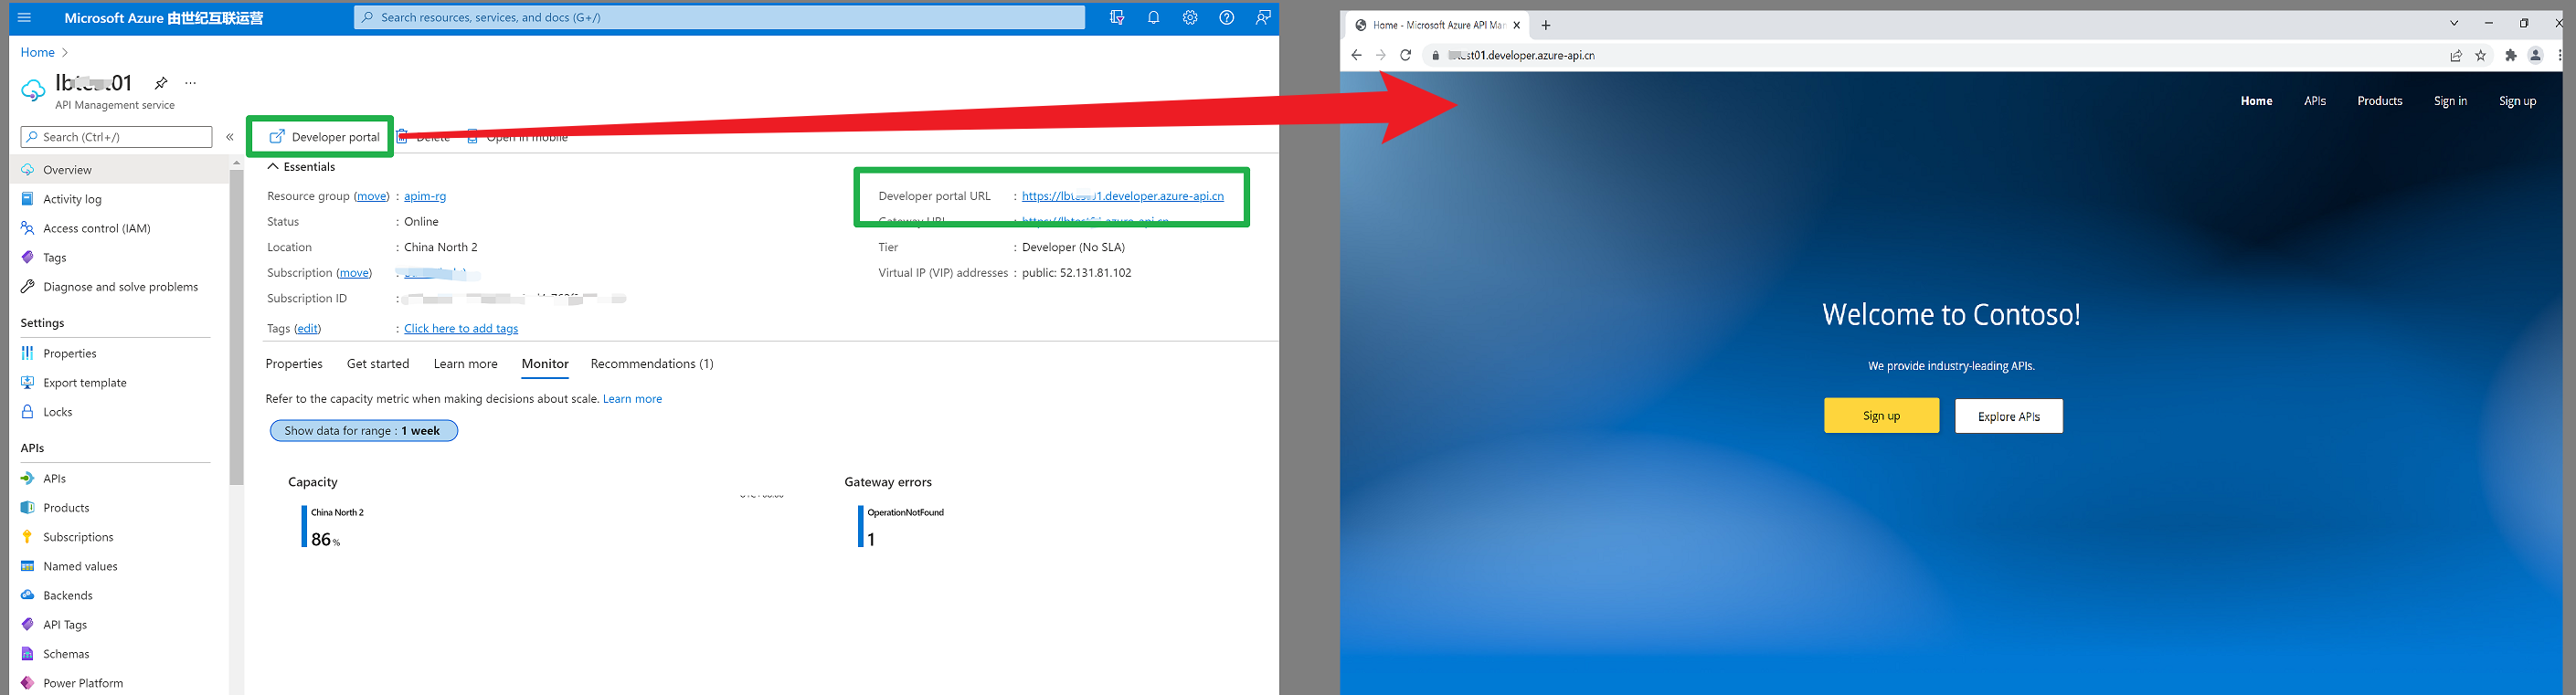The width and height of the screenshot is (2576, 695).
Task: Open the Developer portal URL link
Action: (1123, 196)
